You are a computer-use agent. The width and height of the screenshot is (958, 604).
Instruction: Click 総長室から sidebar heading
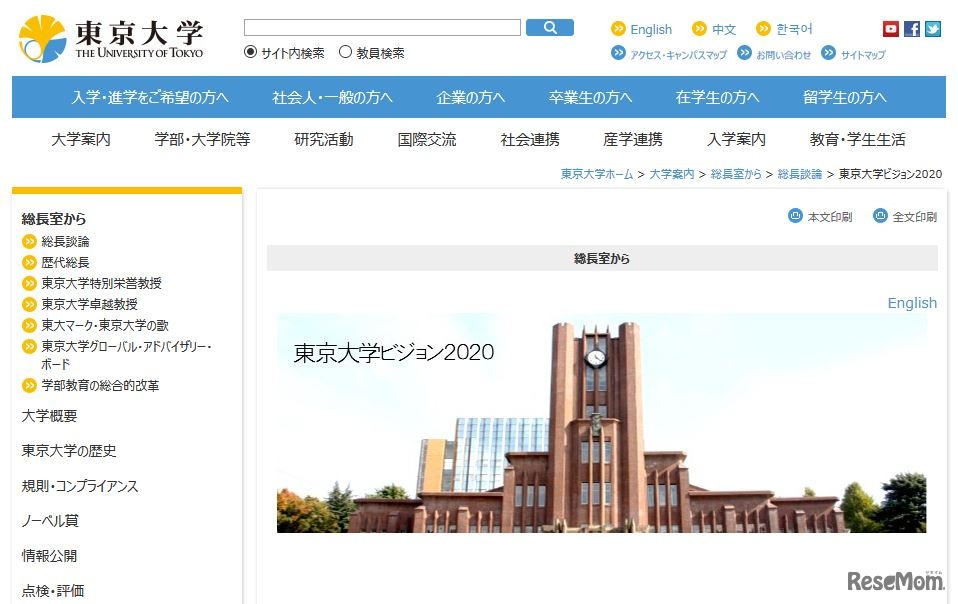(54, 219)
